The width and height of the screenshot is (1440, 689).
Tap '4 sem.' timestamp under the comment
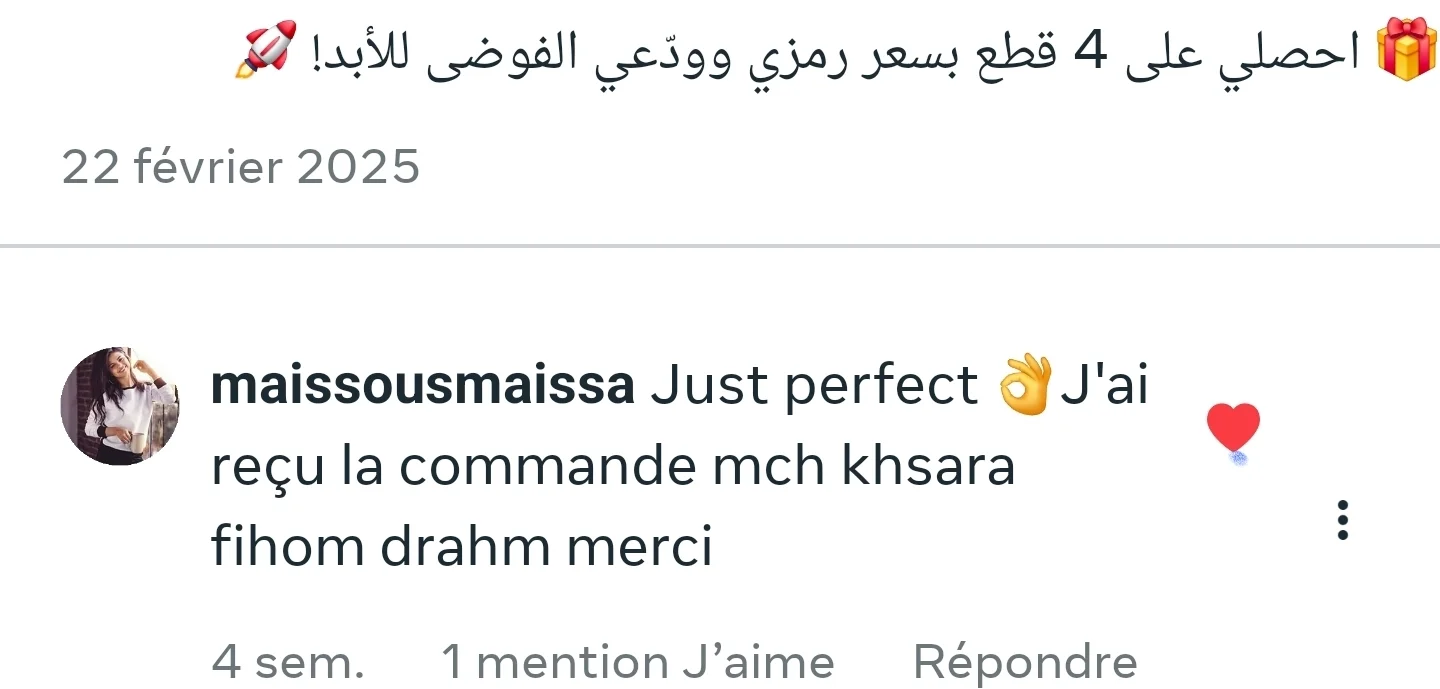288,660
